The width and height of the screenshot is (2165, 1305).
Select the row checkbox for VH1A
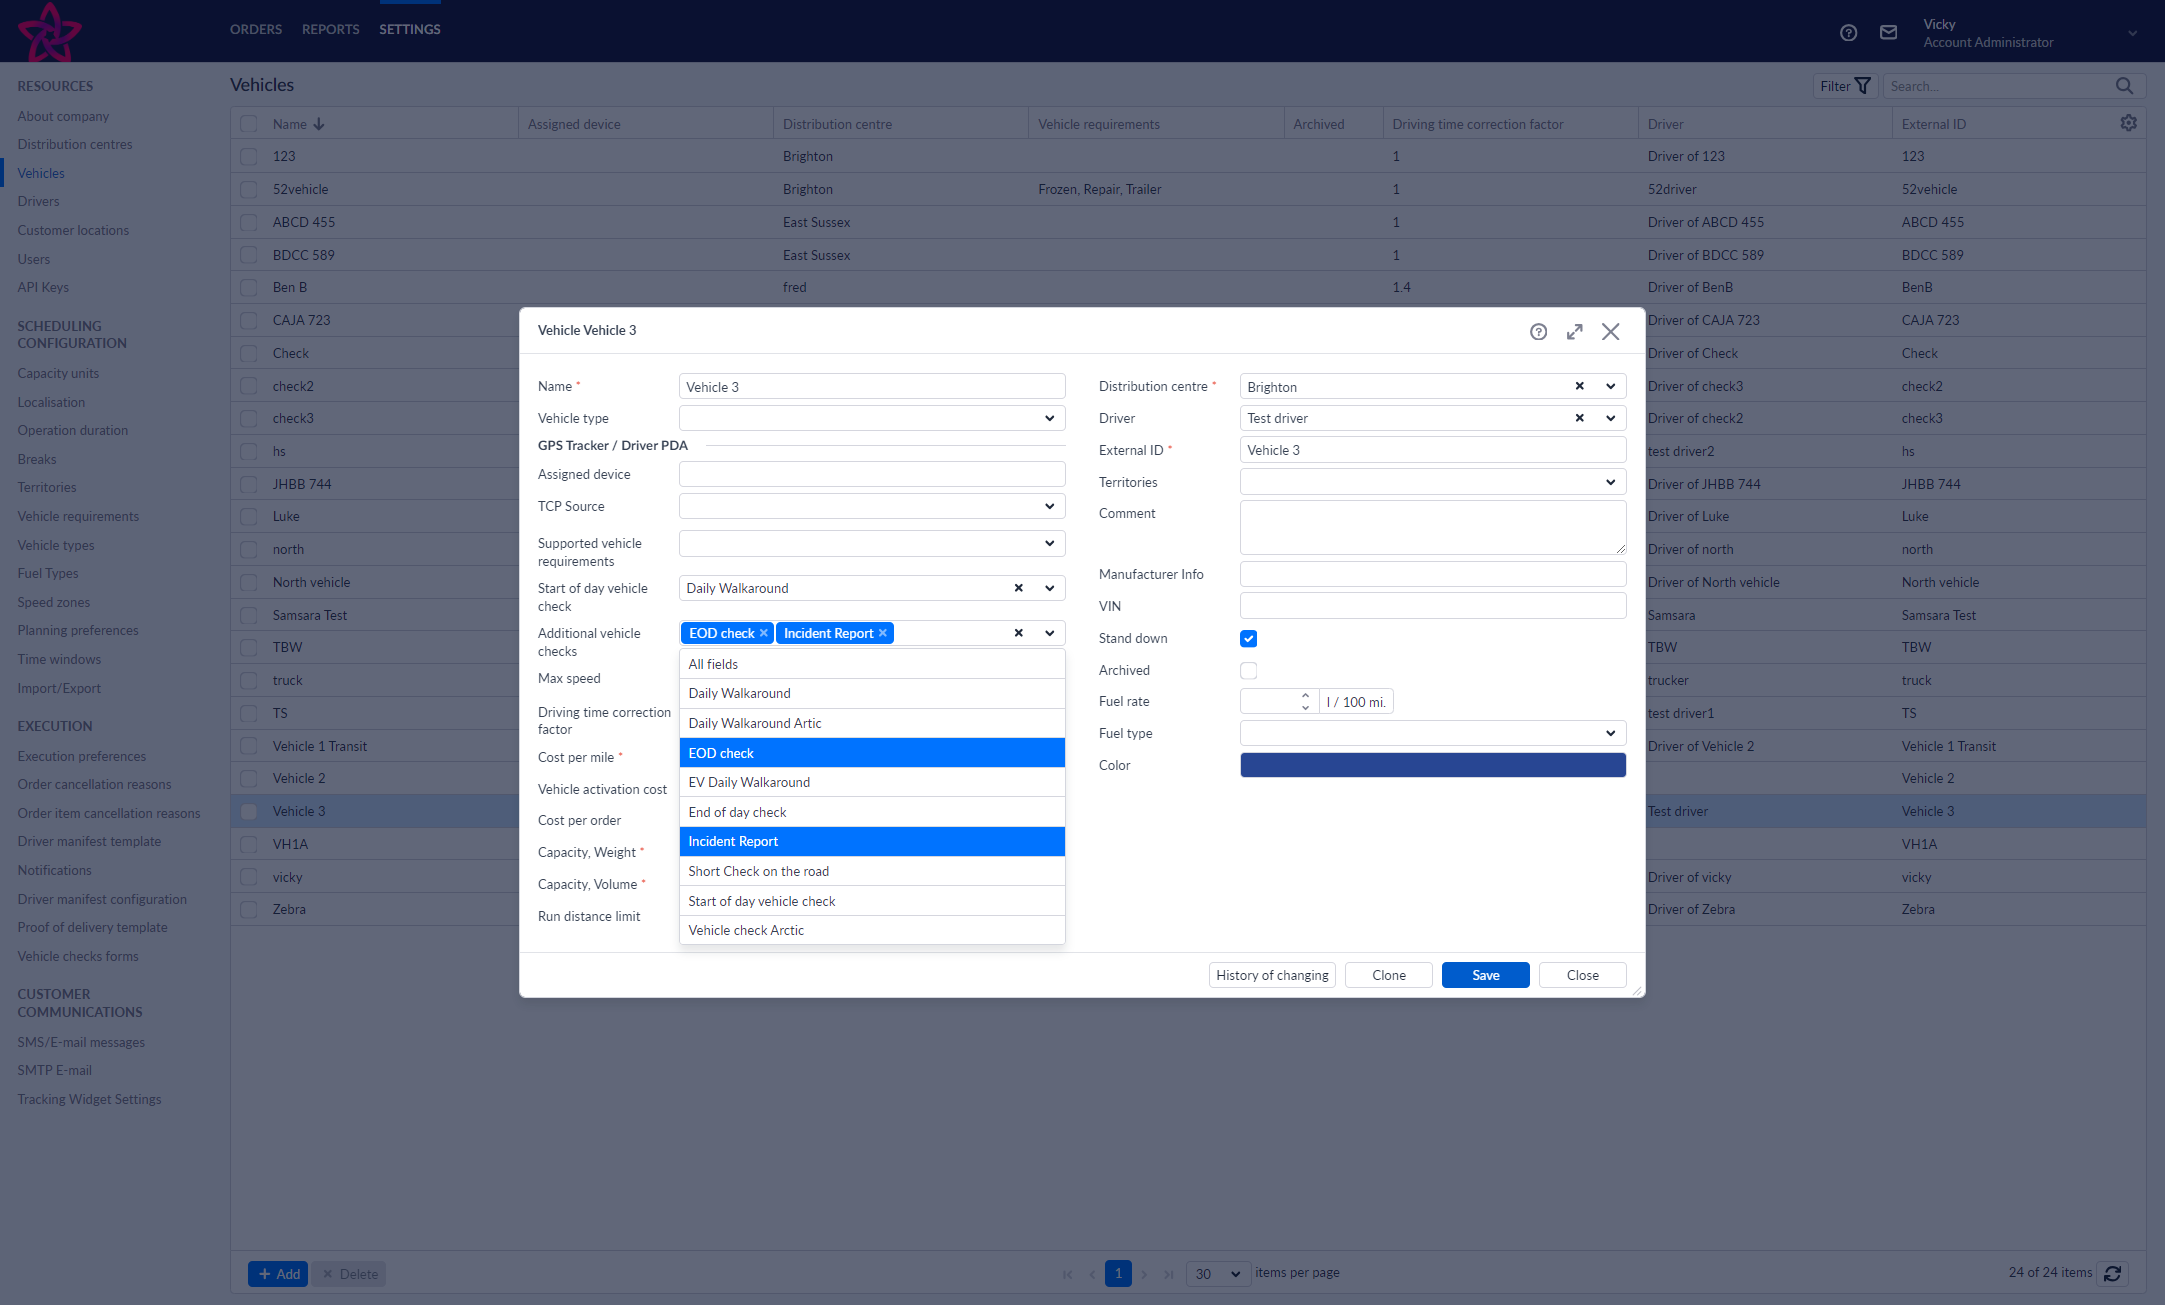[x=249, y=844]
